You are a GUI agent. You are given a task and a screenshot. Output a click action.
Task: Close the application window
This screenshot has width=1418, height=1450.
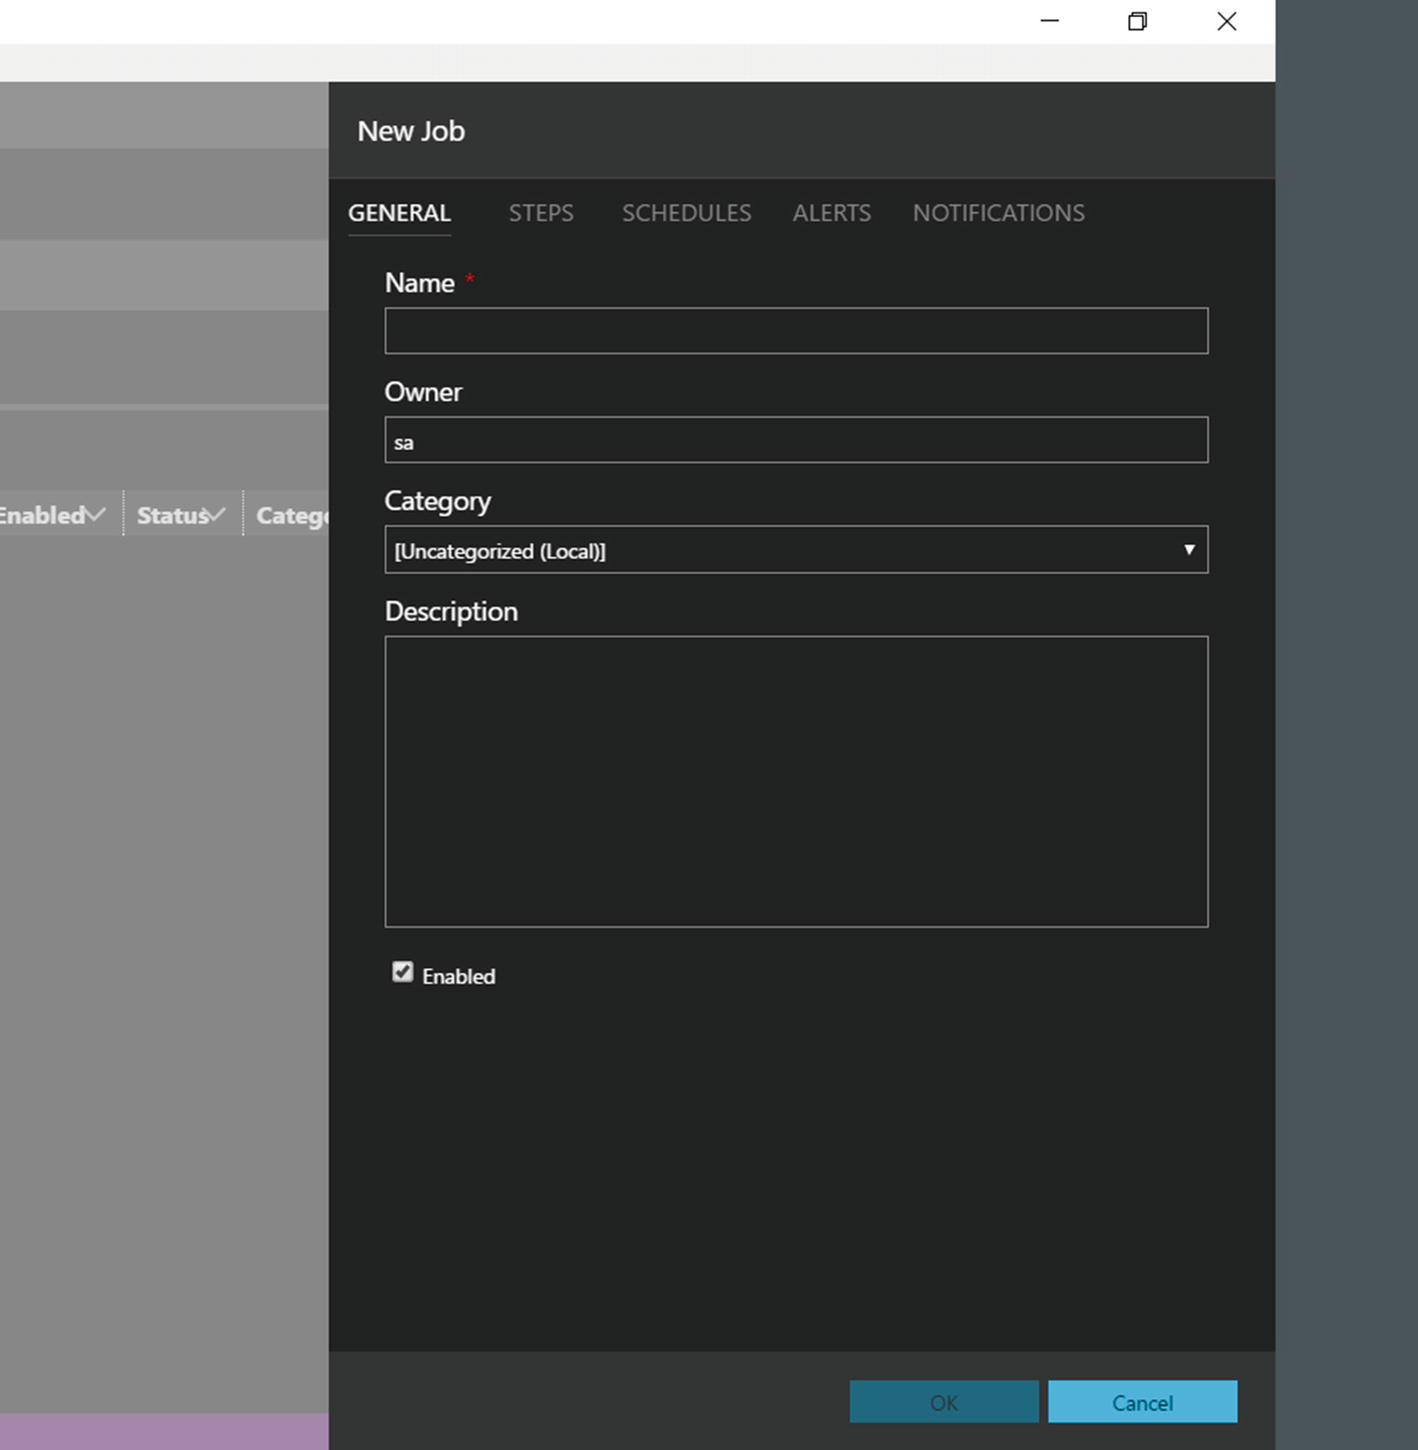coord(1227,21)
